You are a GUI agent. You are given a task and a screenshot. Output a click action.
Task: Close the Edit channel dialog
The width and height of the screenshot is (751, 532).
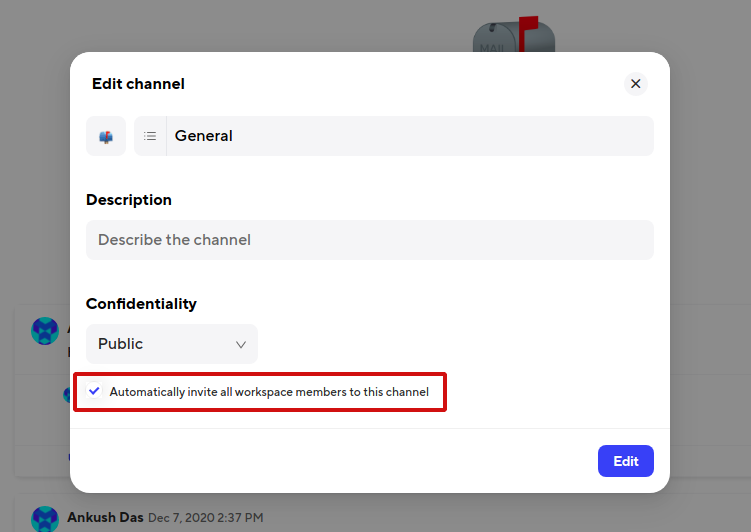(635, 84)
